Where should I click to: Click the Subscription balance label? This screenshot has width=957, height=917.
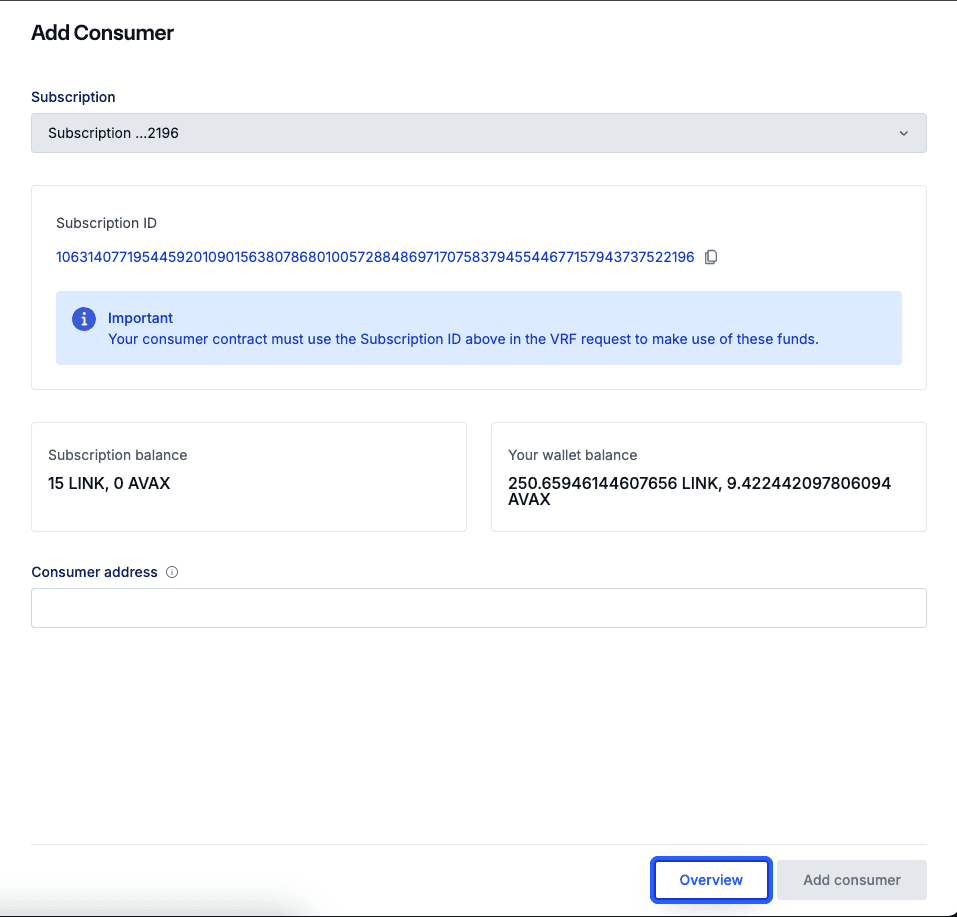pos(117,455)
